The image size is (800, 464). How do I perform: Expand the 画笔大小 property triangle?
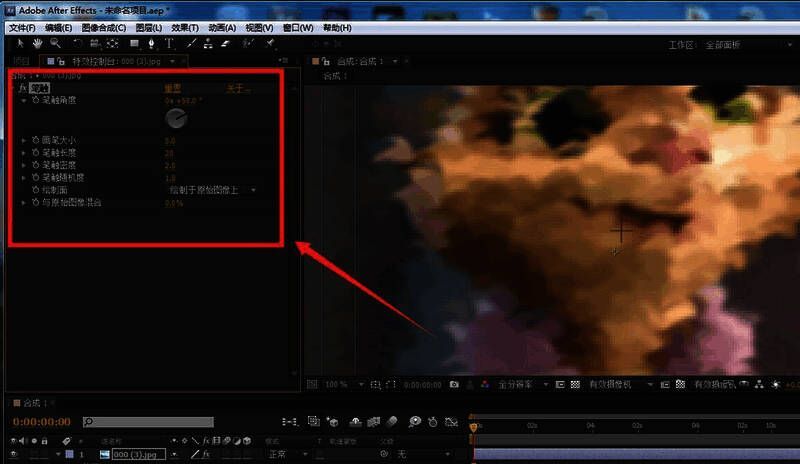(24, 140)
